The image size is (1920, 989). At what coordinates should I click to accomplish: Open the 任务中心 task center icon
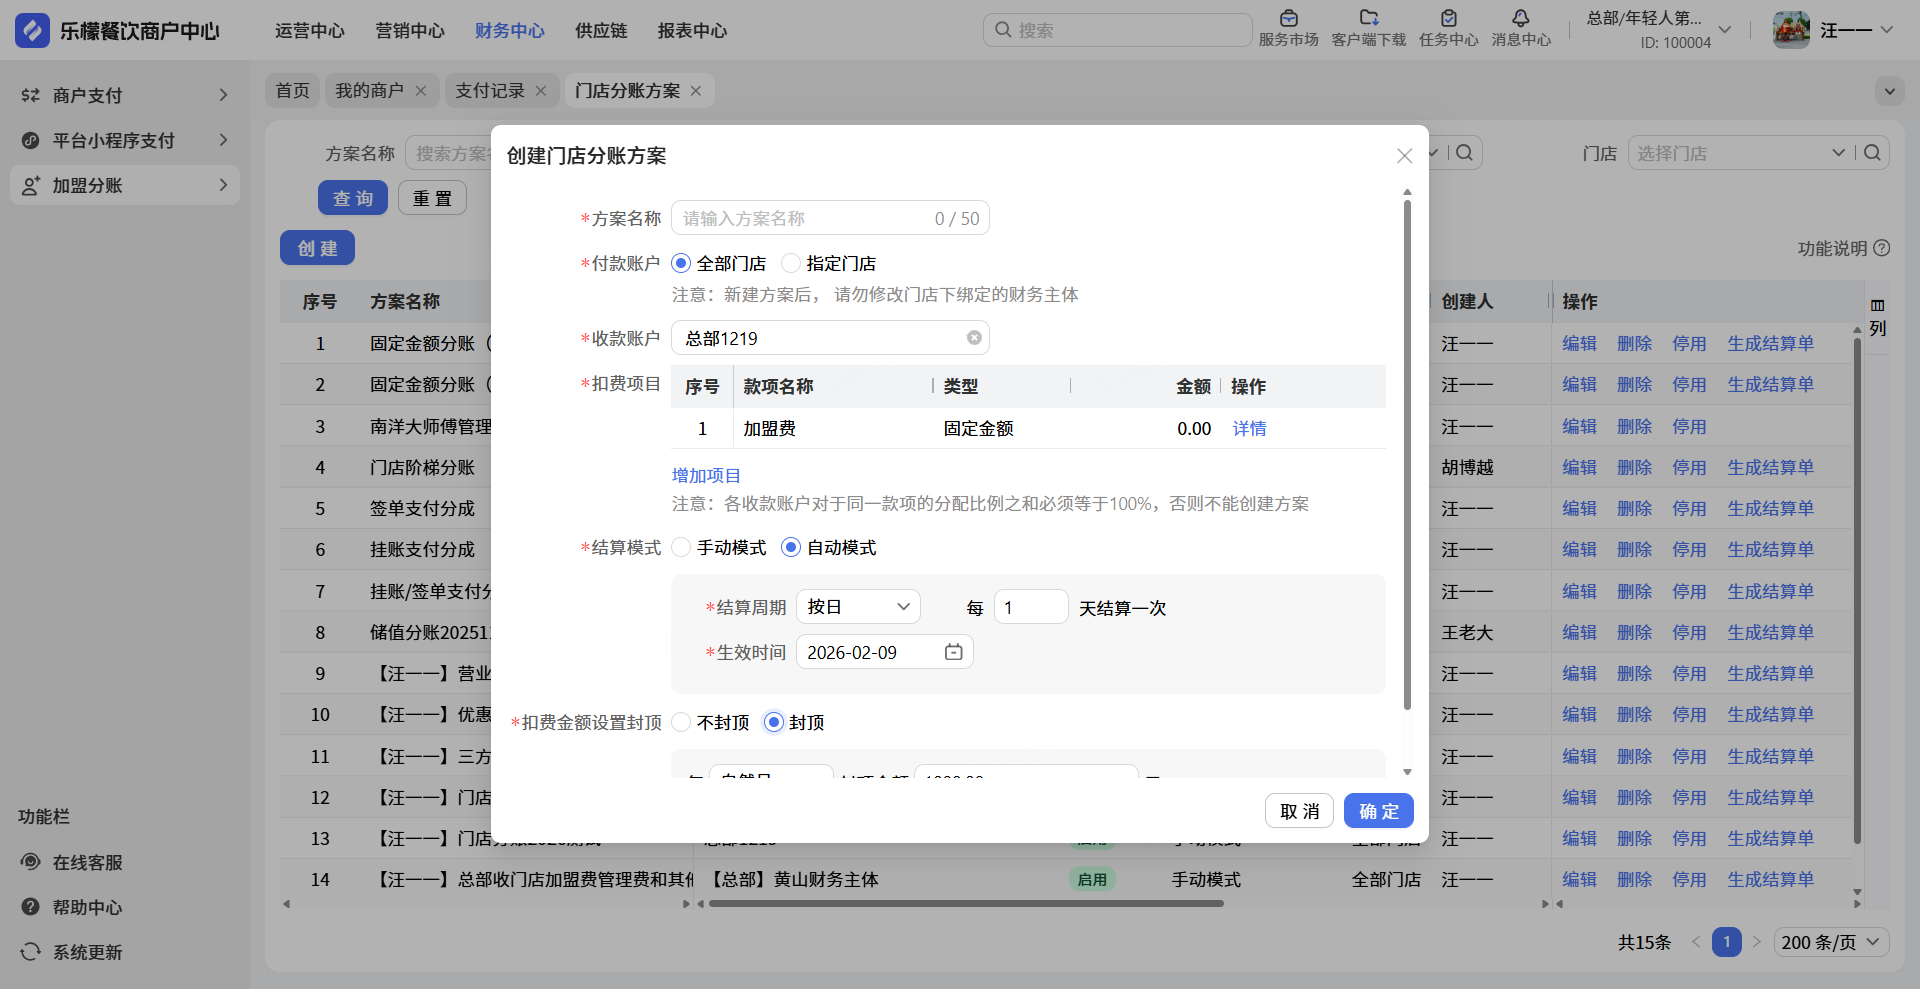click(x=1448, y=19)
